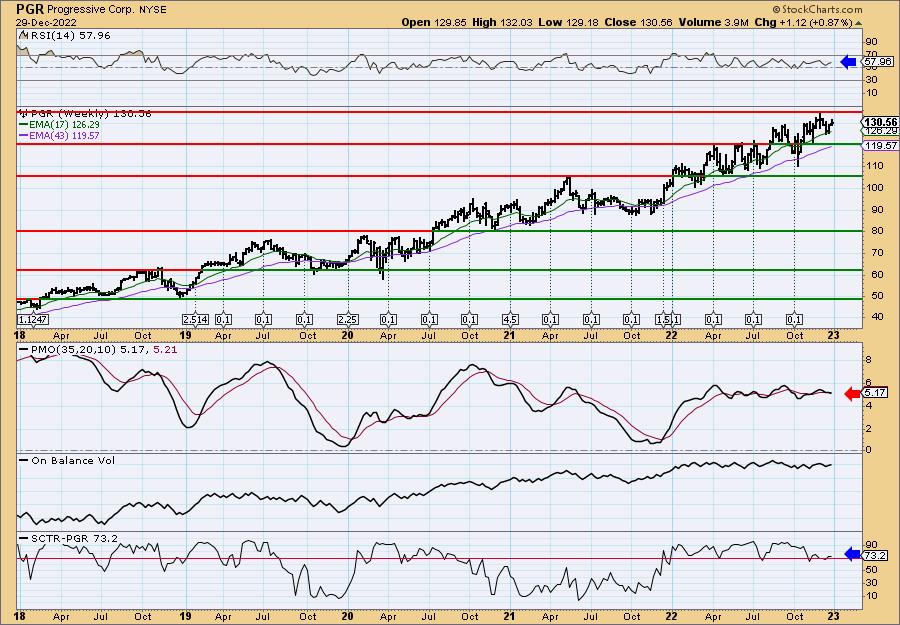Click the Low 129.18 value
Image resolution: width=900 pixels, height=625 pixels.
coord(568,22)
